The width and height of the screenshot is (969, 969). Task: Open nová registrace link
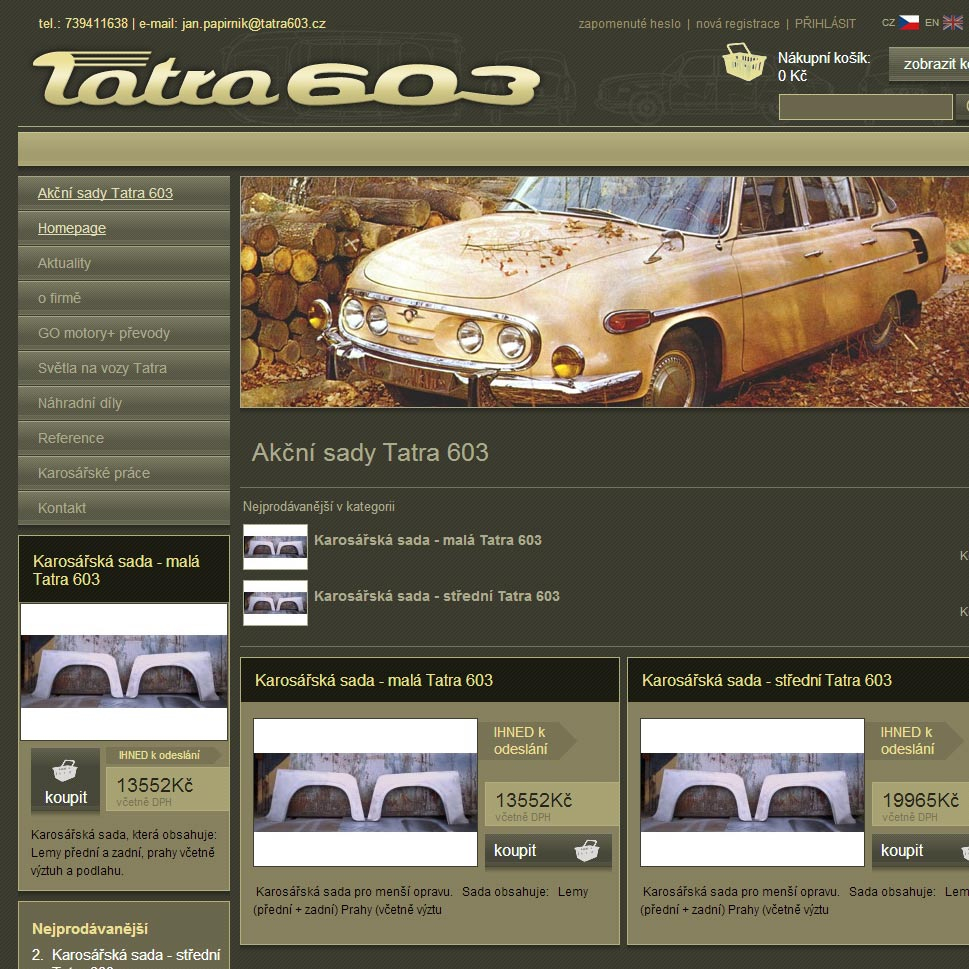tap(737, 24)
